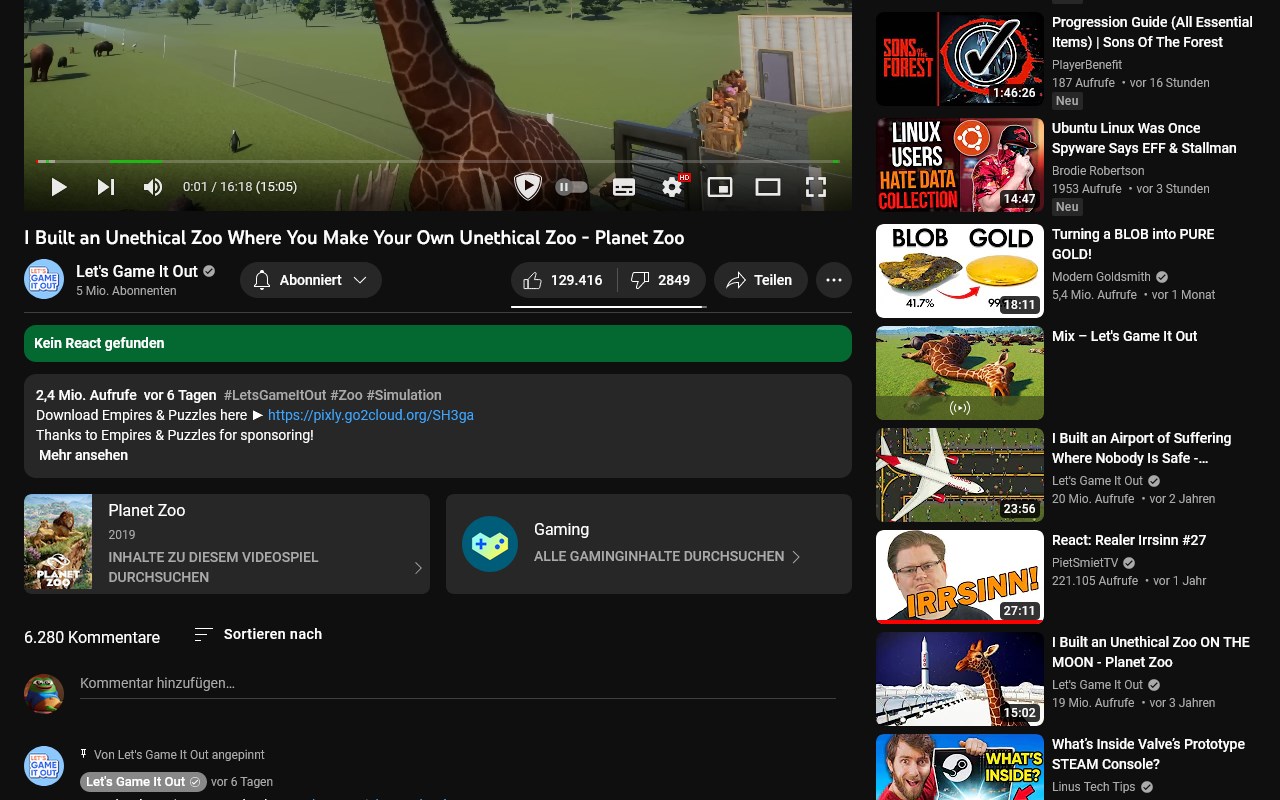Visit Linus Tech Tips channel
The height and width of the screenshot is (800, 1280).
(x=1094, y=787)
